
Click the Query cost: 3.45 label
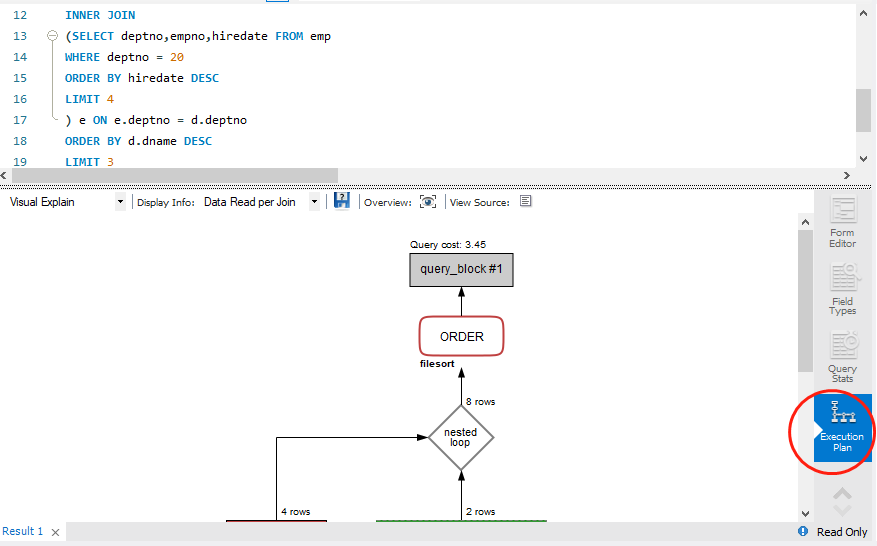448,244
